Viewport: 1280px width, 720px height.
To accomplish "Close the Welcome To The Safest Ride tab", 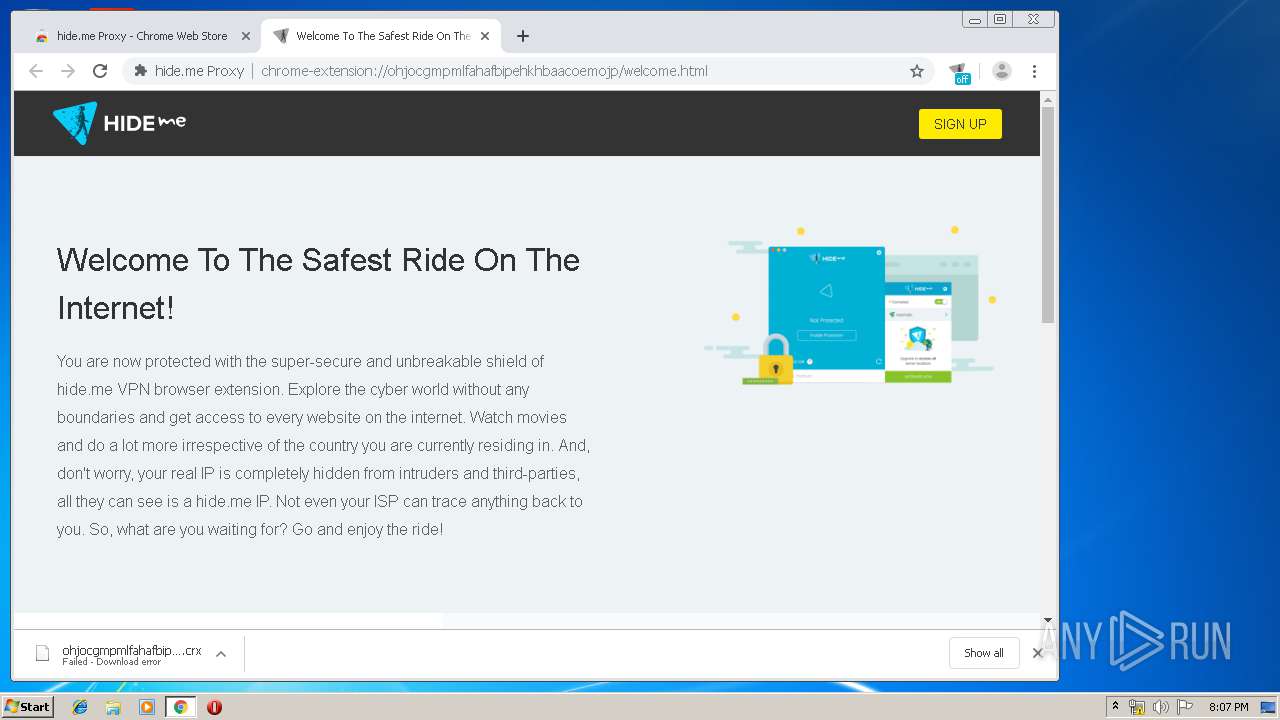I will click(x=485, y=36).
